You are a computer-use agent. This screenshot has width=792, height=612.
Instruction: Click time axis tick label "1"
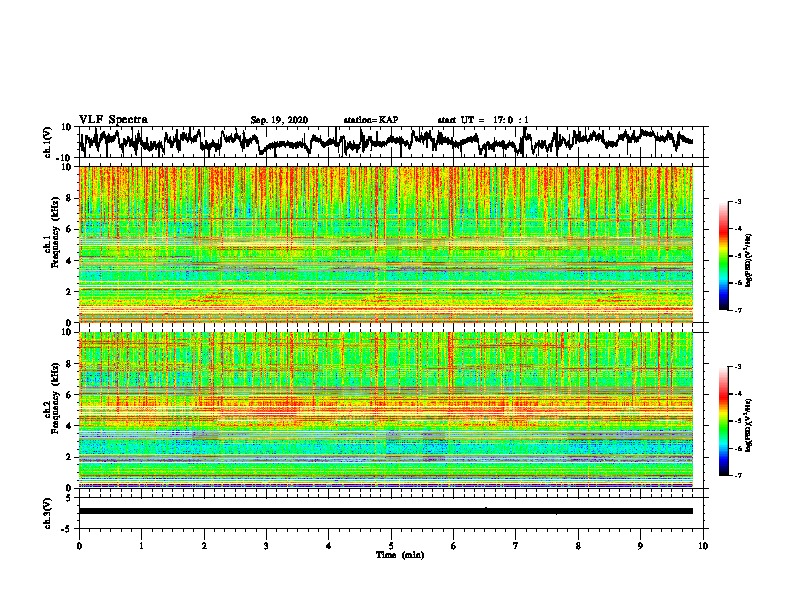coord(141,546)
